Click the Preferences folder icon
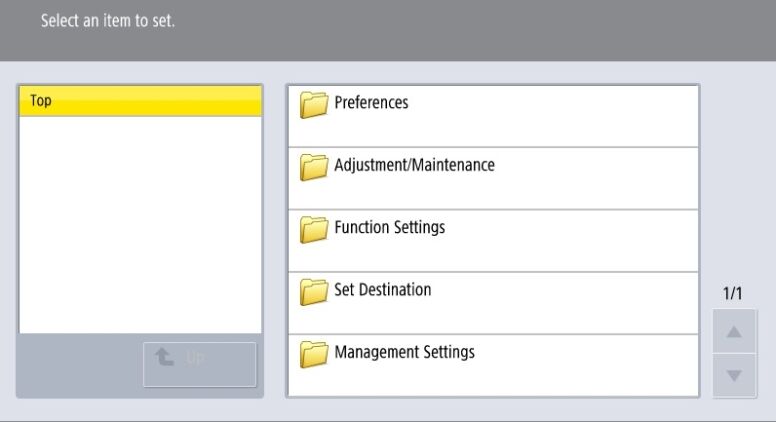Viewport: 776px width, 422px height. pyautogui.click(x=315, y=105)
